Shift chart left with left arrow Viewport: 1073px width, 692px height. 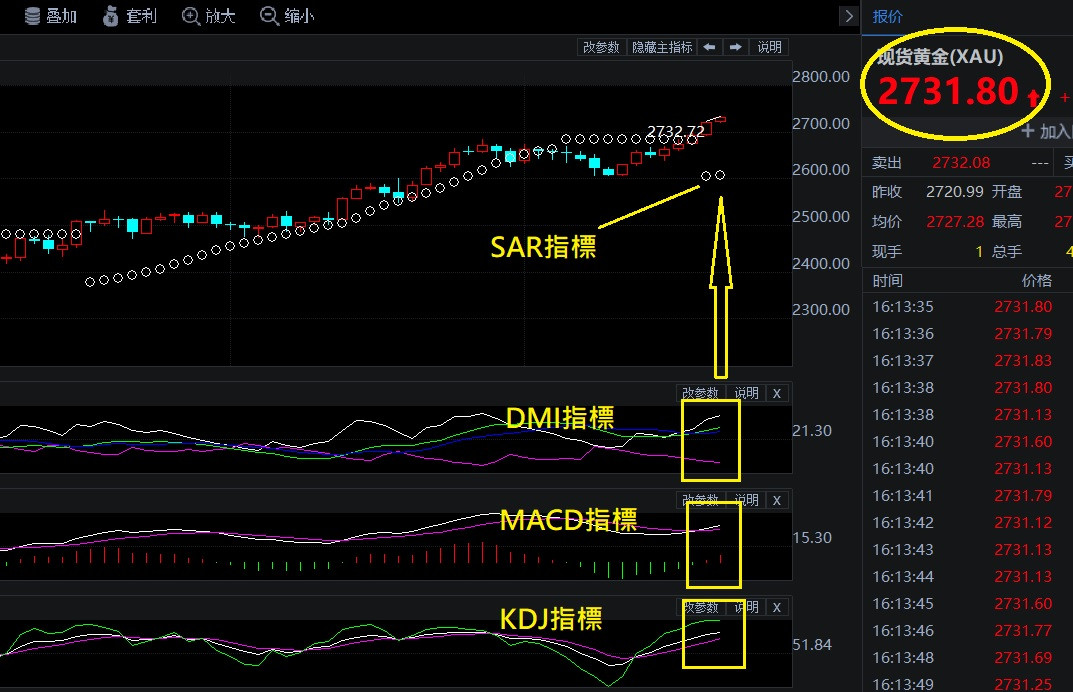click(x=709, y=47)
